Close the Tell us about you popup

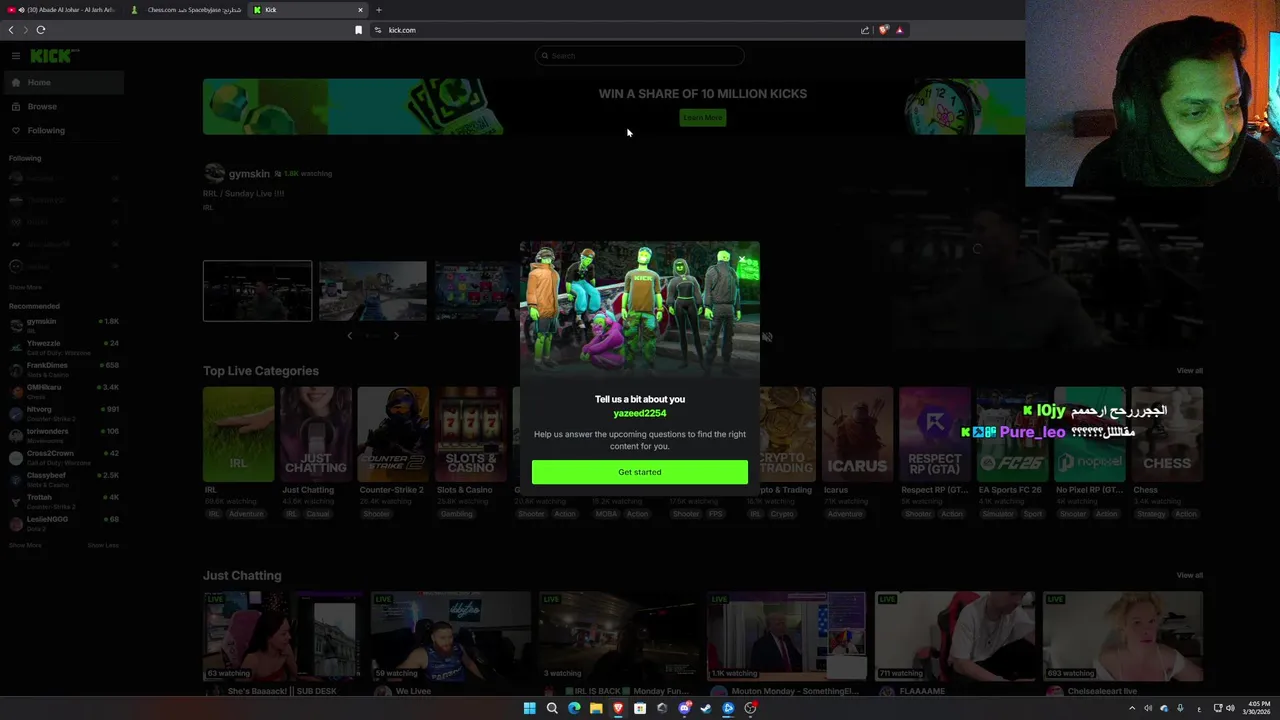tap(742, 259)
